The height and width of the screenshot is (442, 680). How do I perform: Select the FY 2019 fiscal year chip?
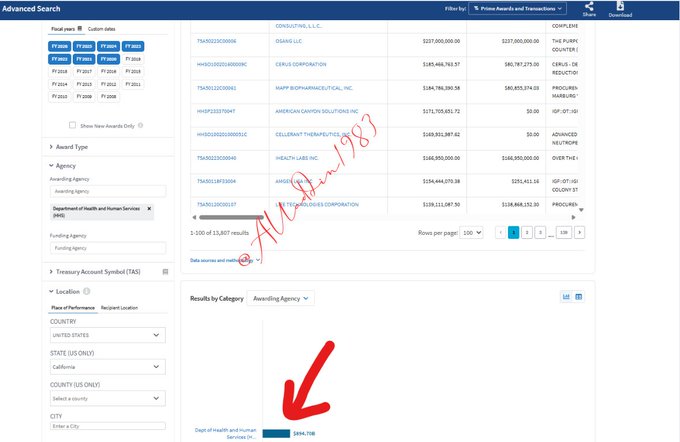point(133,59)
